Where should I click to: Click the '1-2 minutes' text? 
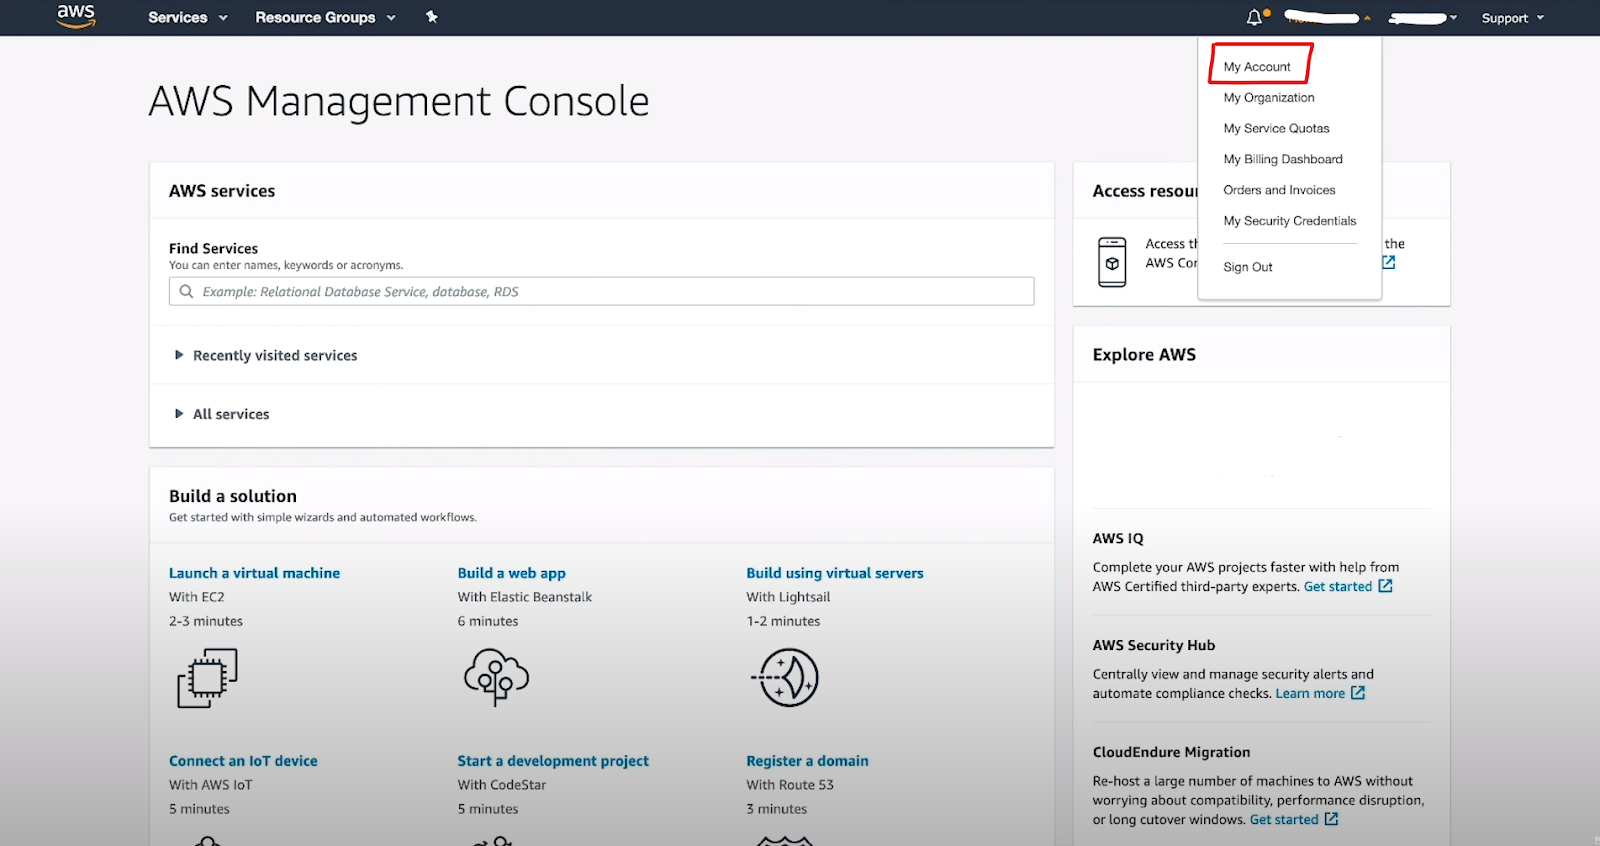point(783,621)
